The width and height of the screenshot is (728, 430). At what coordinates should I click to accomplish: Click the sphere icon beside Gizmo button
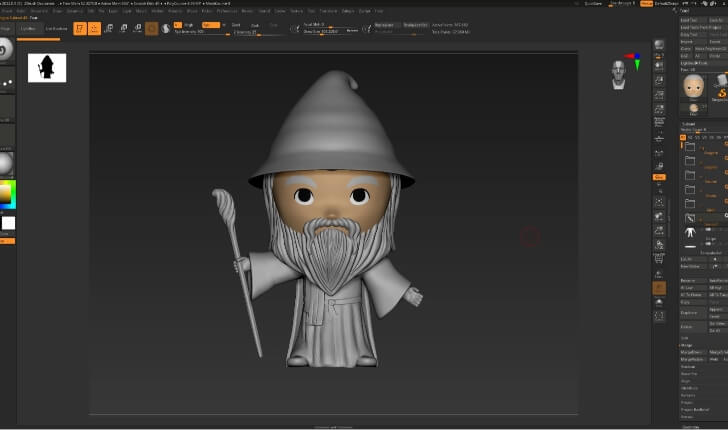click(x=165, y=28)
